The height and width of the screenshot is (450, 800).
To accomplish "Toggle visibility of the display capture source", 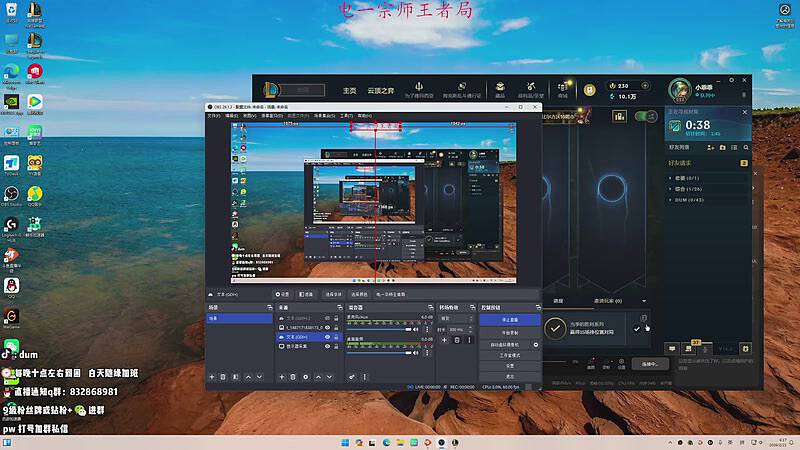I will coord(325,347).
